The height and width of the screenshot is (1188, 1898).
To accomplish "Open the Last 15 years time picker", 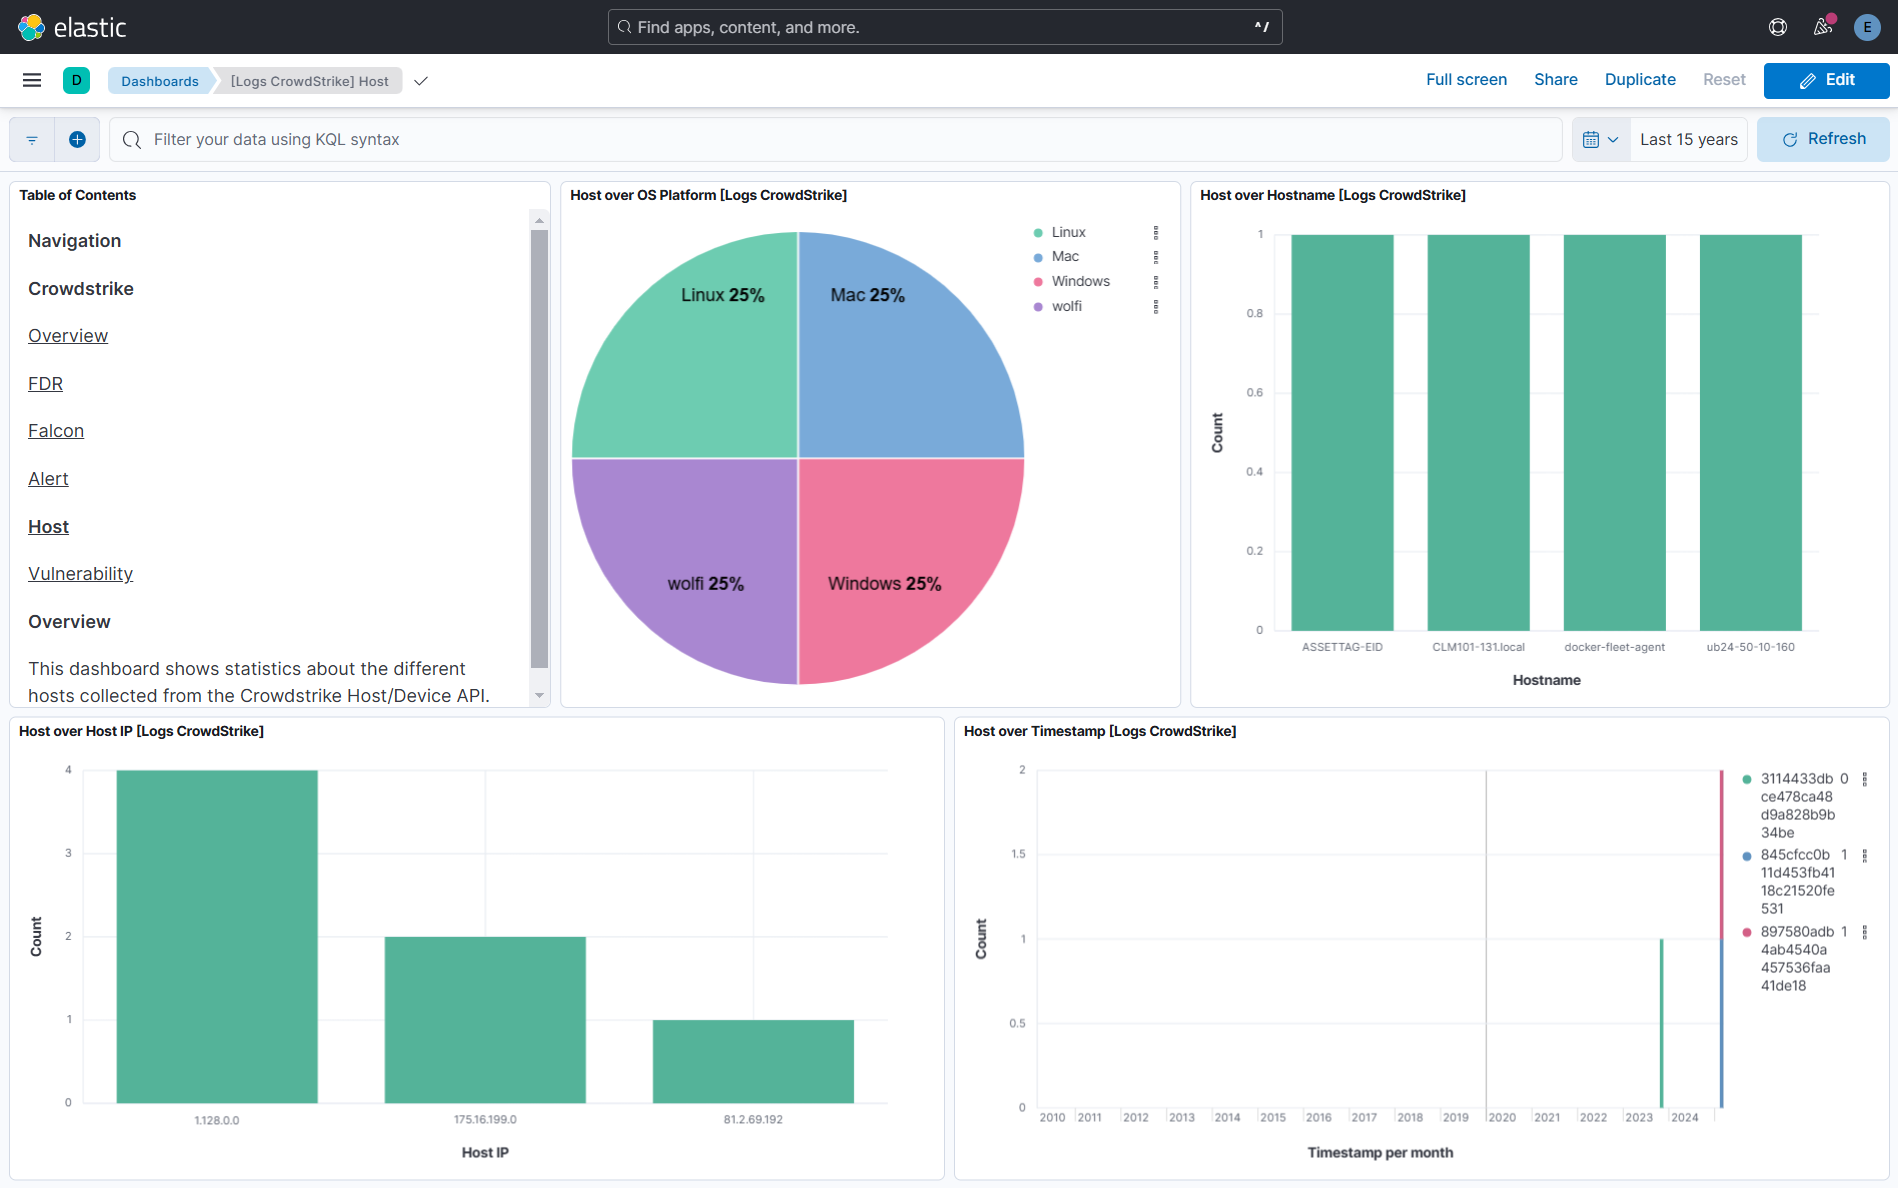I will 1688,140.
